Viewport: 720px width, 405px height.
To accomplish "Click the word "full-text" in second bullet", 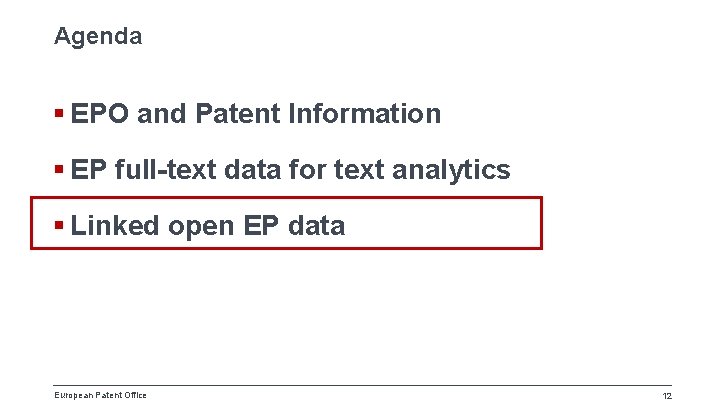I will 166,170.
